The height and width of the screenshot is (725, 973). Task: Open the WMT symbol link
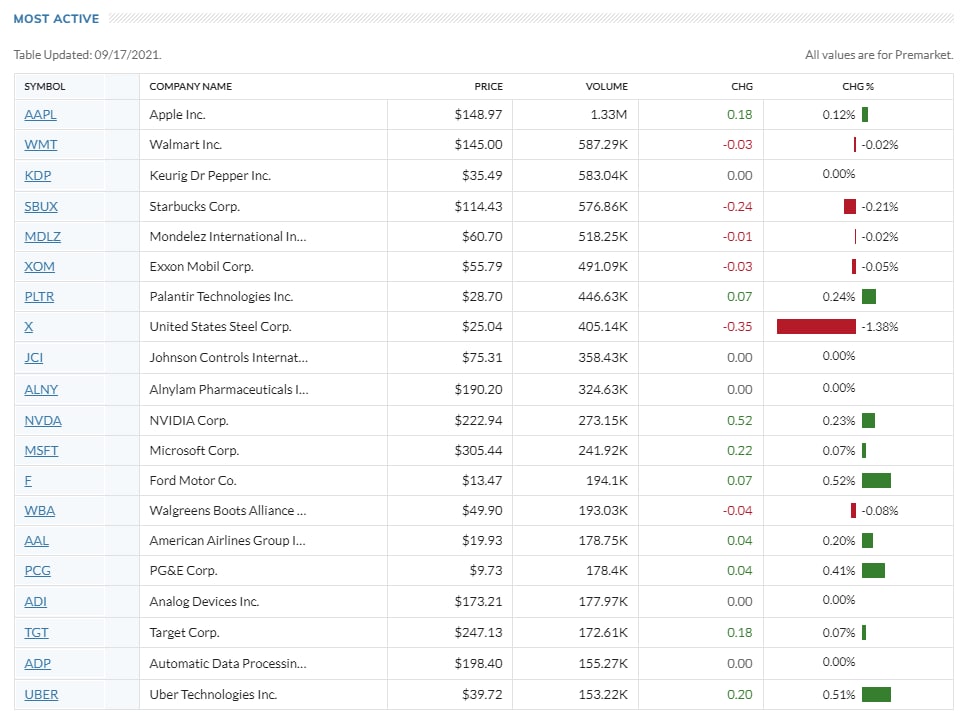pyautogui.click(x=41, y=145)
